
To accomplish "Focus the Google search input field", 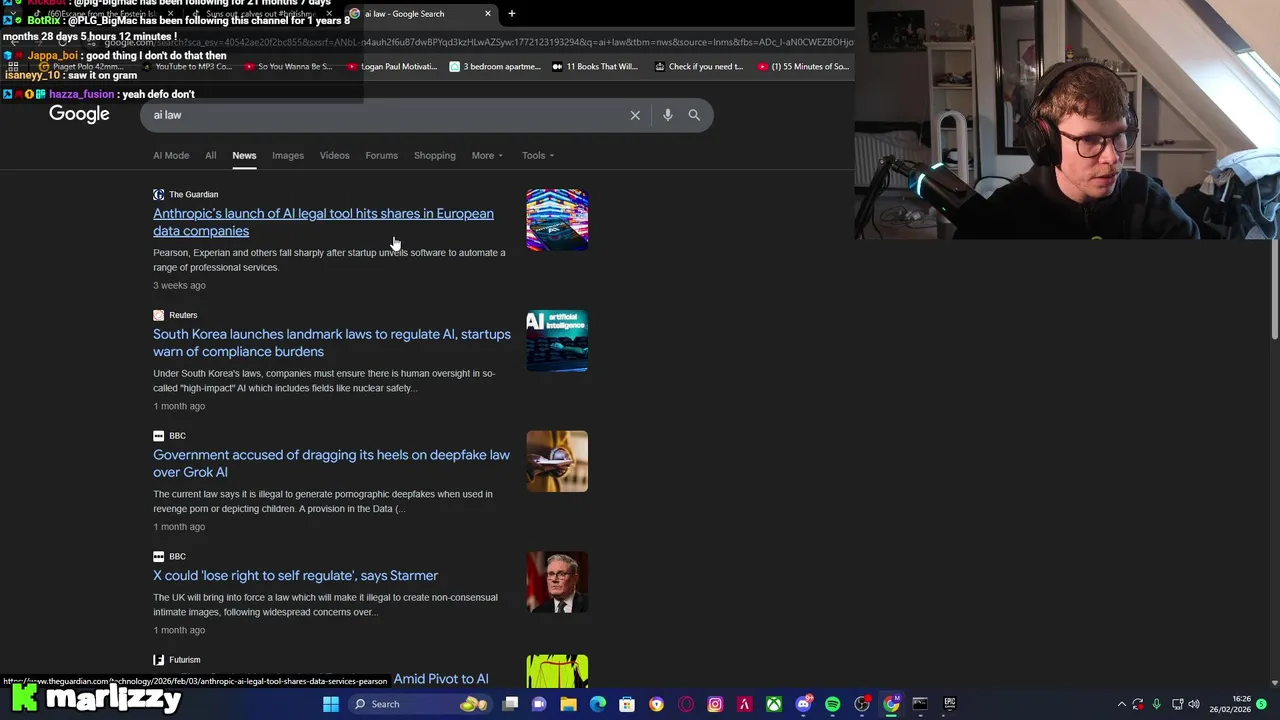I will coord(386,115).
